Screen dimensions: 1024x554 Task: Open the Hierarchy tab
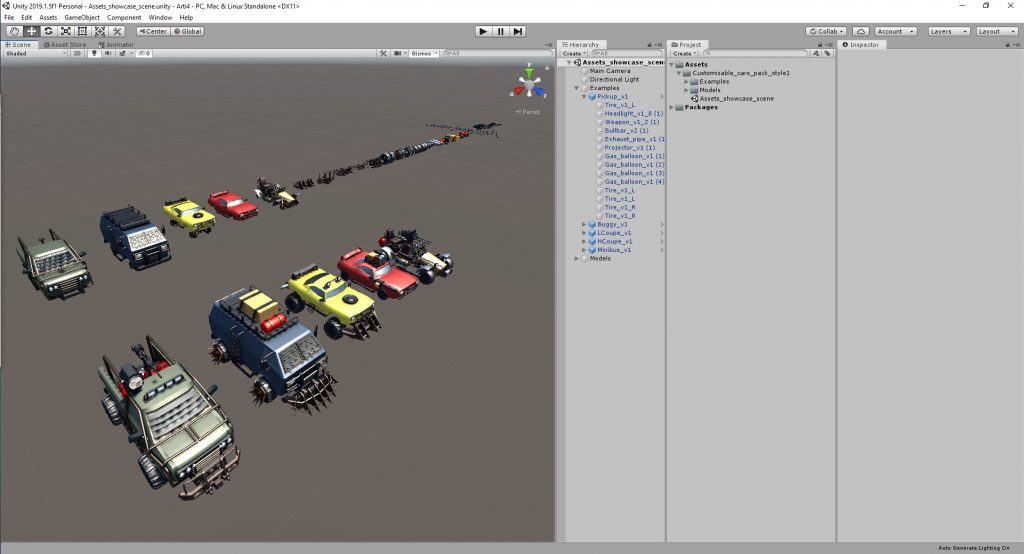click(x=581, y=44)
